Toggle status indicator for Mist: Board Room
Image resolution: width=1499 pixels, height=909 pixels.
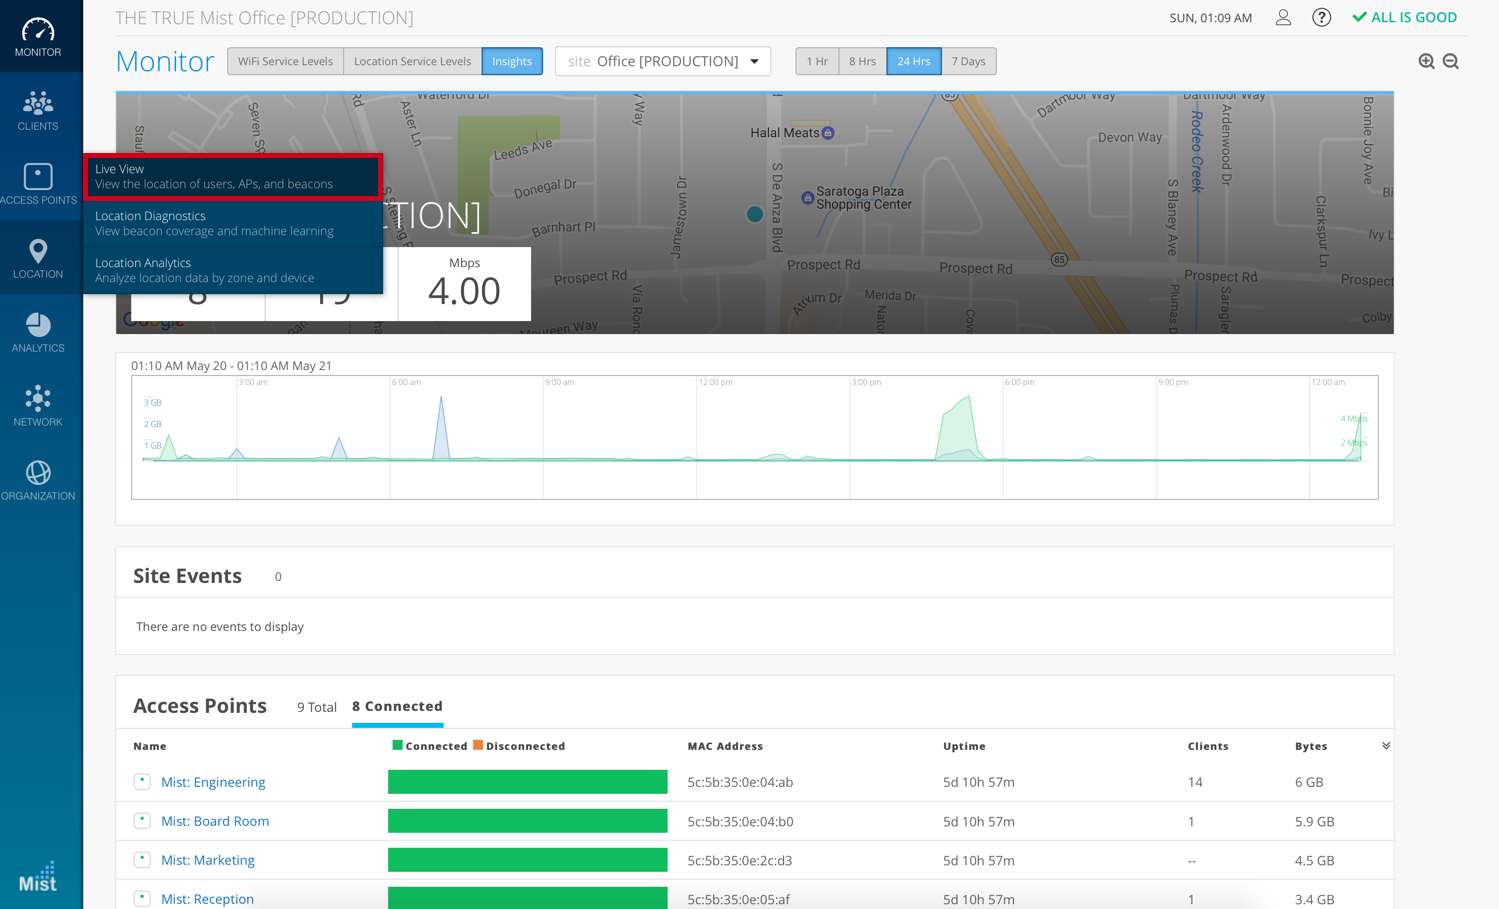click(x=142, y=821)
